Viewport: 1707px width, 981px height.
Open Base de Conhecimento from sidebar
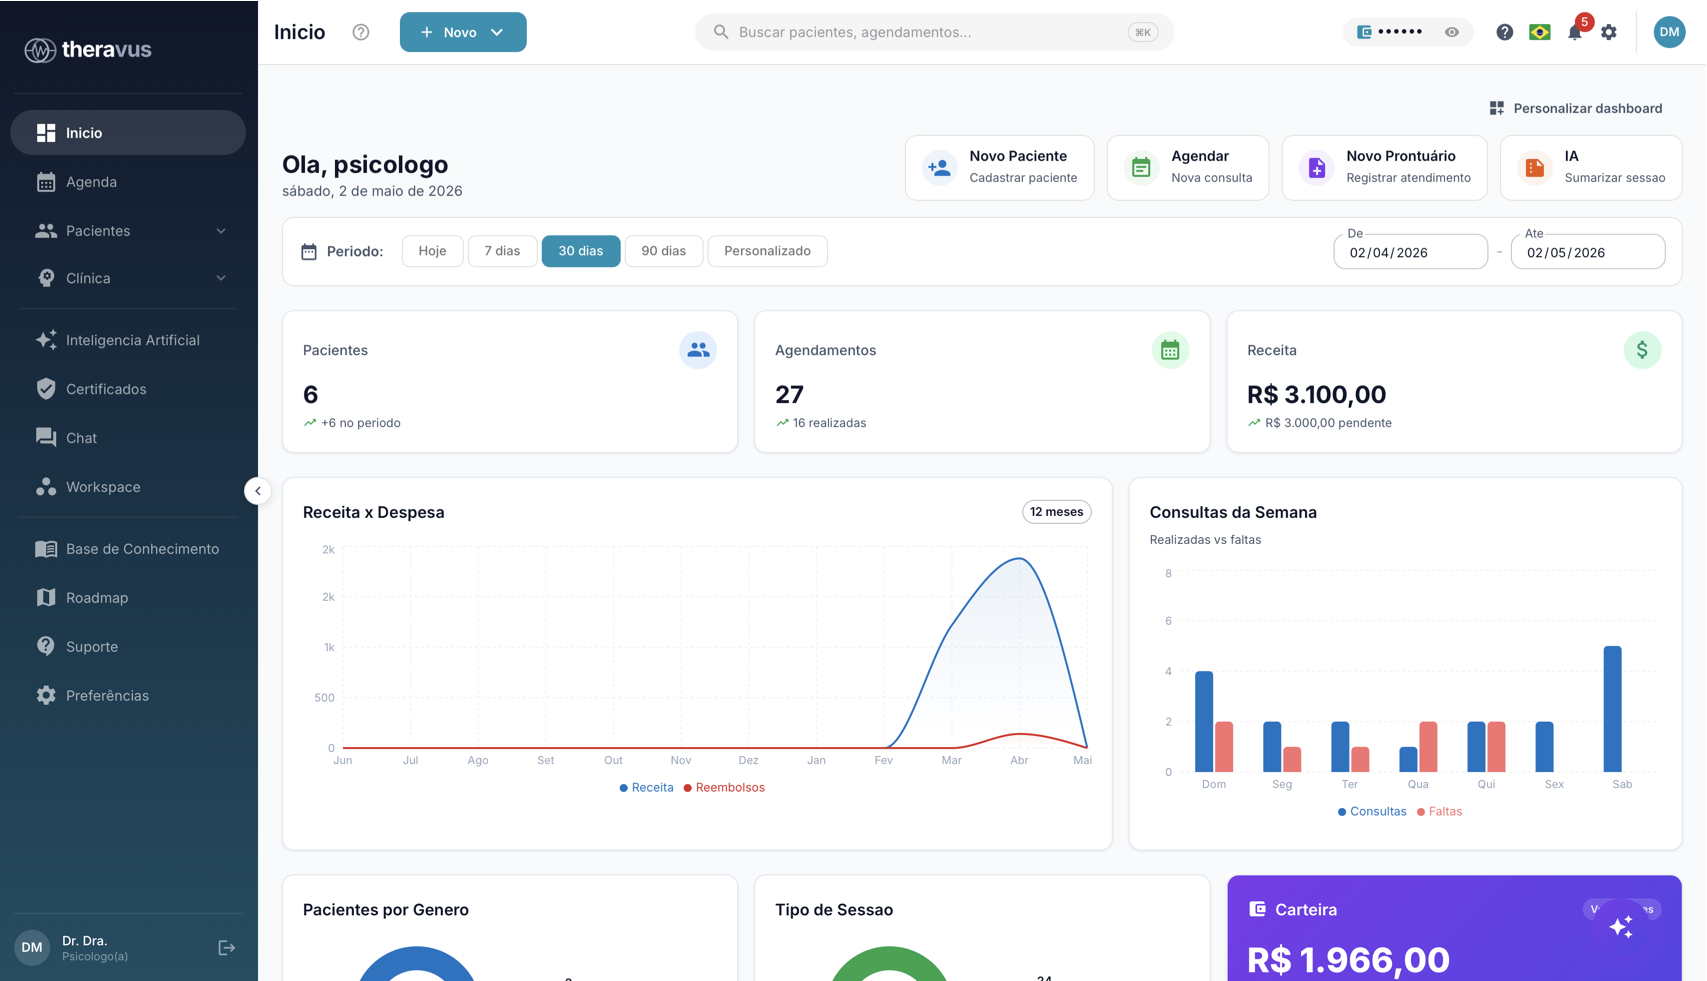(128, 549)
